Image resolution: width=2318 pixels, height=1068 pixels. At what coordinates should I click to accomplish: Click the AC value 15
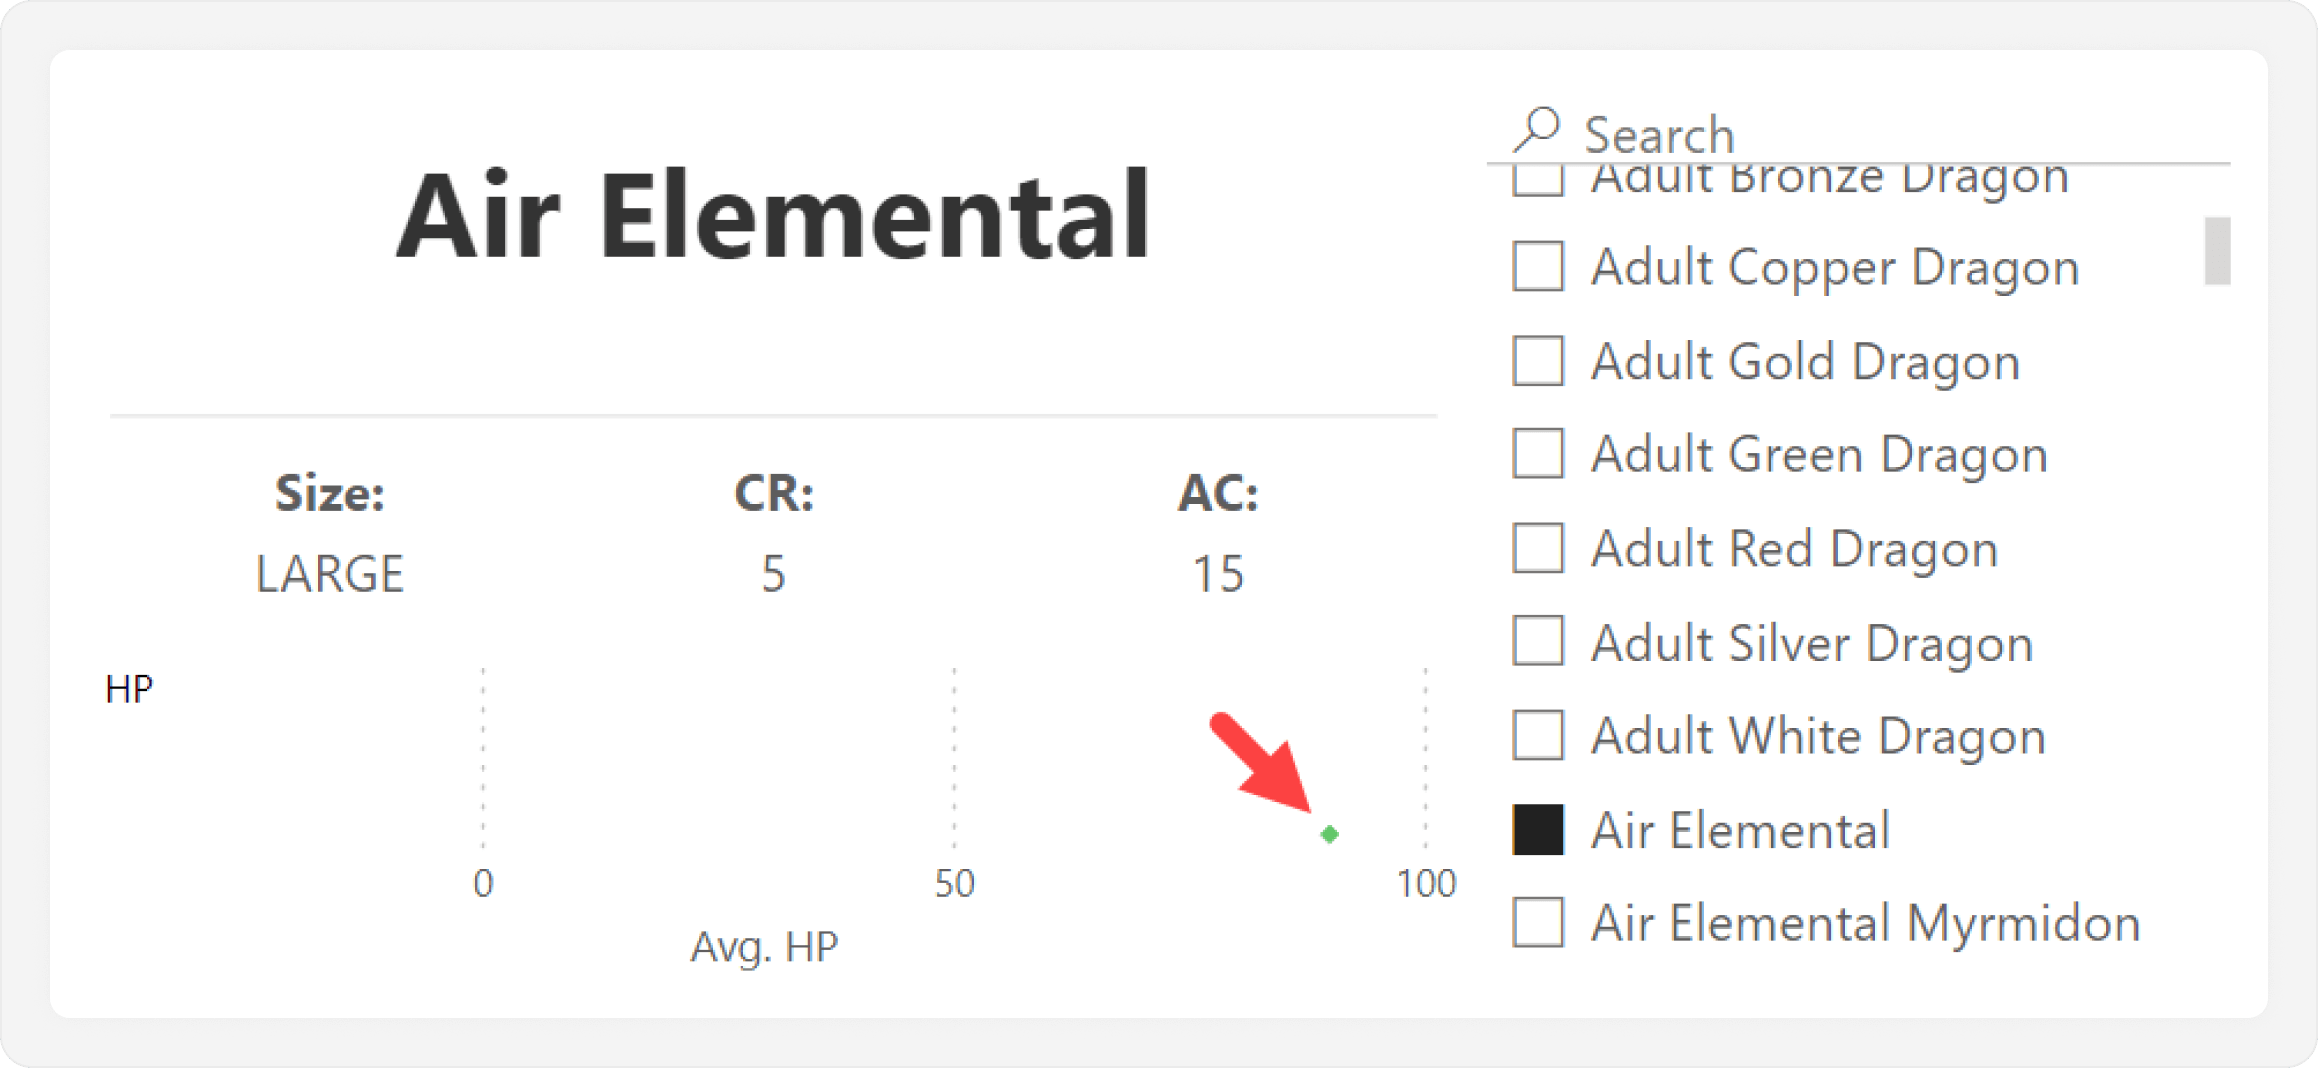coord(1218,574)
